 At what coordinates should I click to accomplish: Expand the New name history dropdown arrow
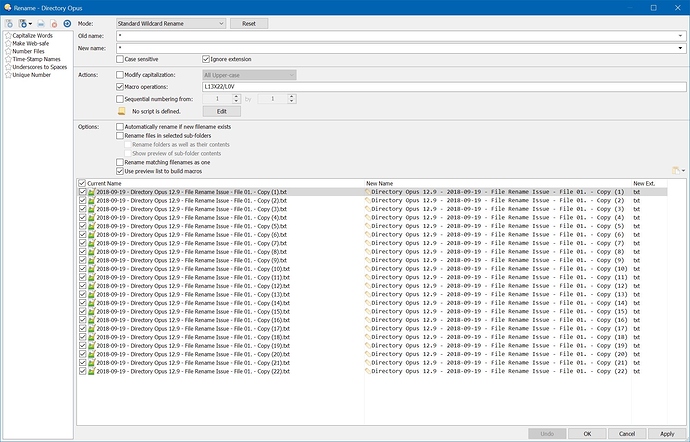[680, 48]
